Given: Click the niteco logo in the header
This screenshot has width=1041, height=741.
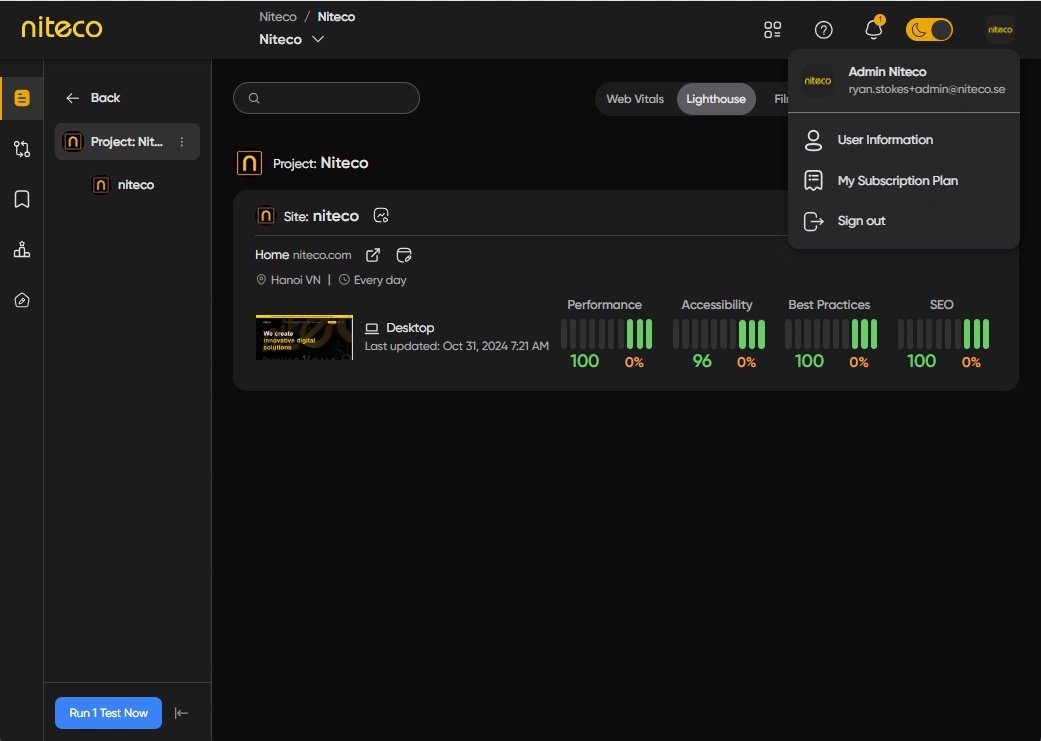Looking at the screenshot, I should tap(62, 28).
